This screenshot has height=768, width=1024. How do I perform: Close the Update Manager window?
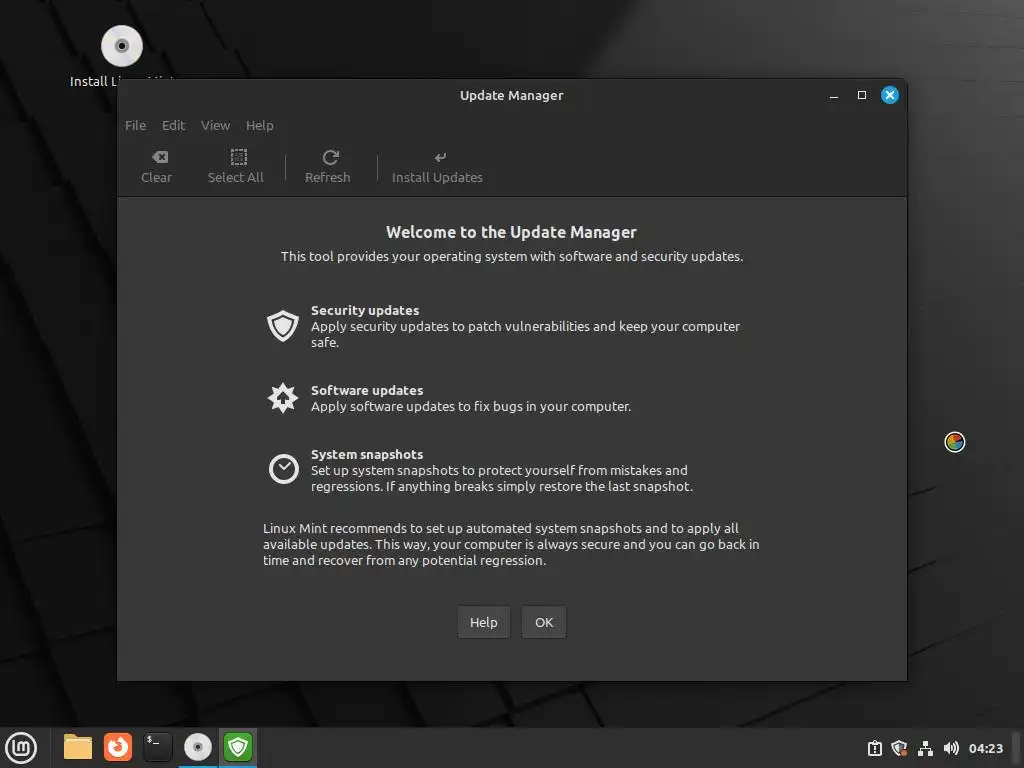889,95
